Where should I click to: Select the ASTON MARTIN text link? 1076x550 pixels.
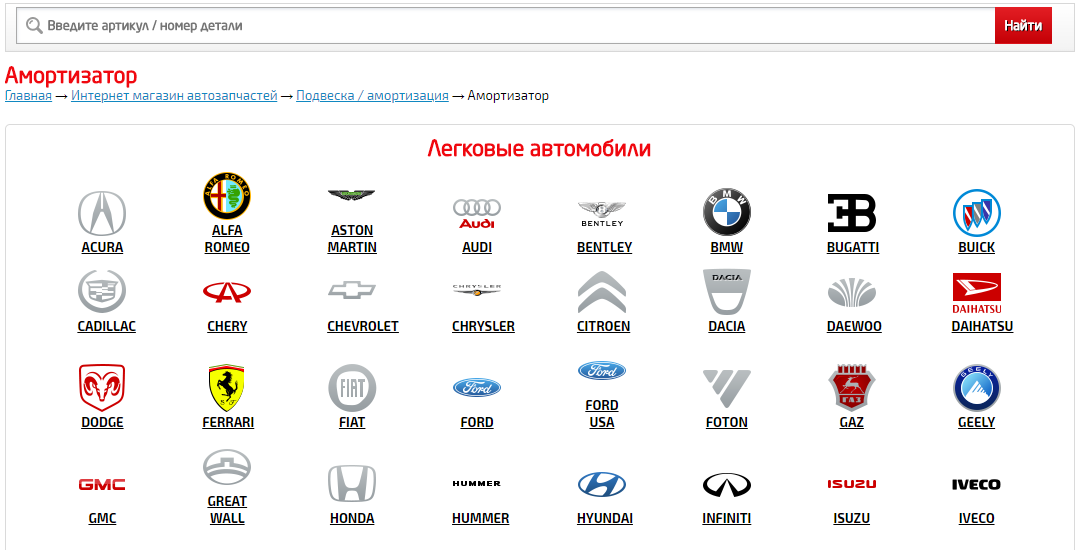(x=352, y=238)
